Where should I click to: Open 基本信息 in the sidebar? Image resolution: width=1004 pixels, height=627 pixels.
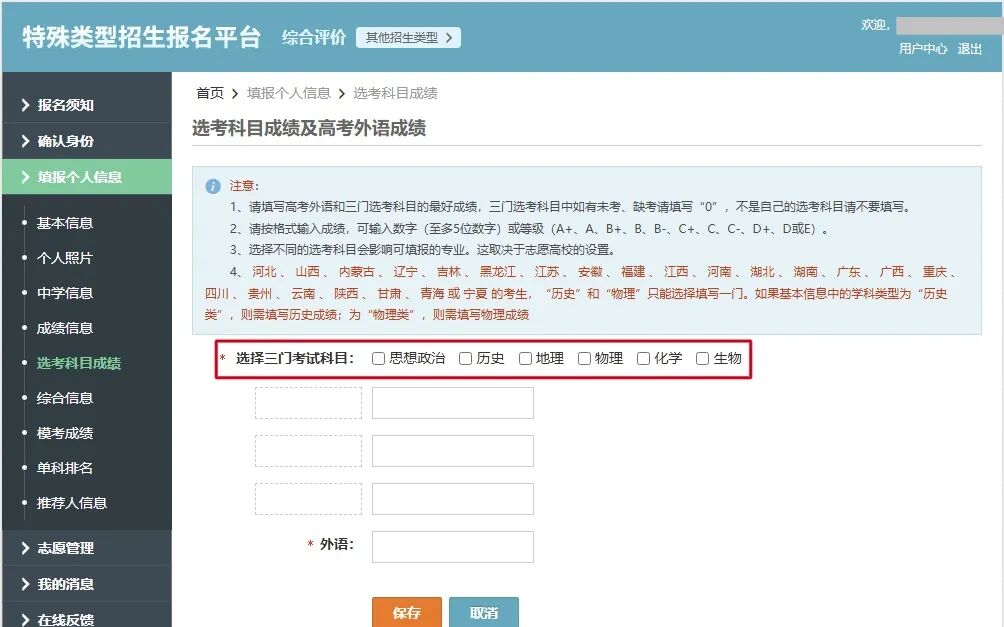(x=65, y=223)
